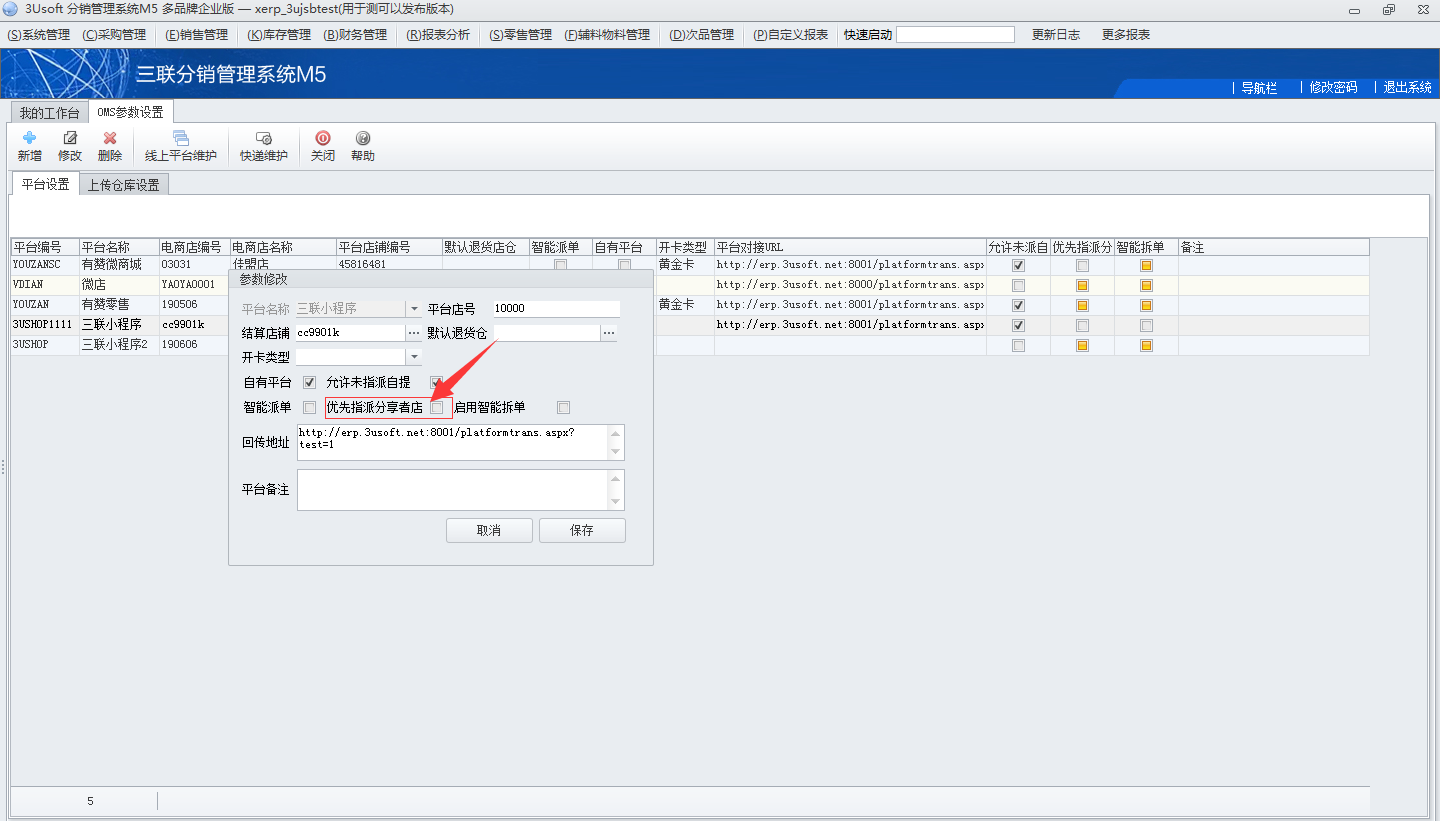Image resolution: width=1440 pixels, height=821 pixels.
Task: Select the YOUZANSC table cell
Action: 45,265
